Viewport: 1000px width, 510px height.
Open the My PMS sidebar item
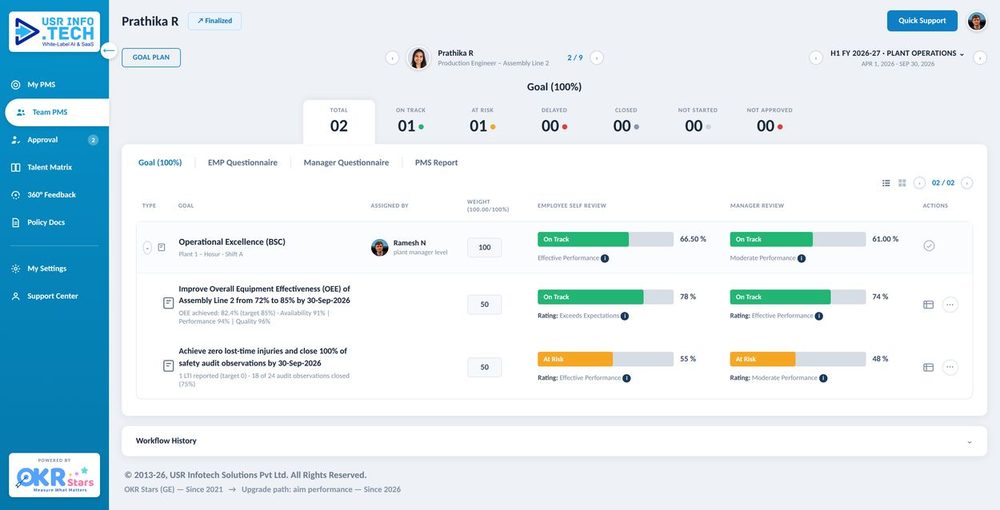41,85
